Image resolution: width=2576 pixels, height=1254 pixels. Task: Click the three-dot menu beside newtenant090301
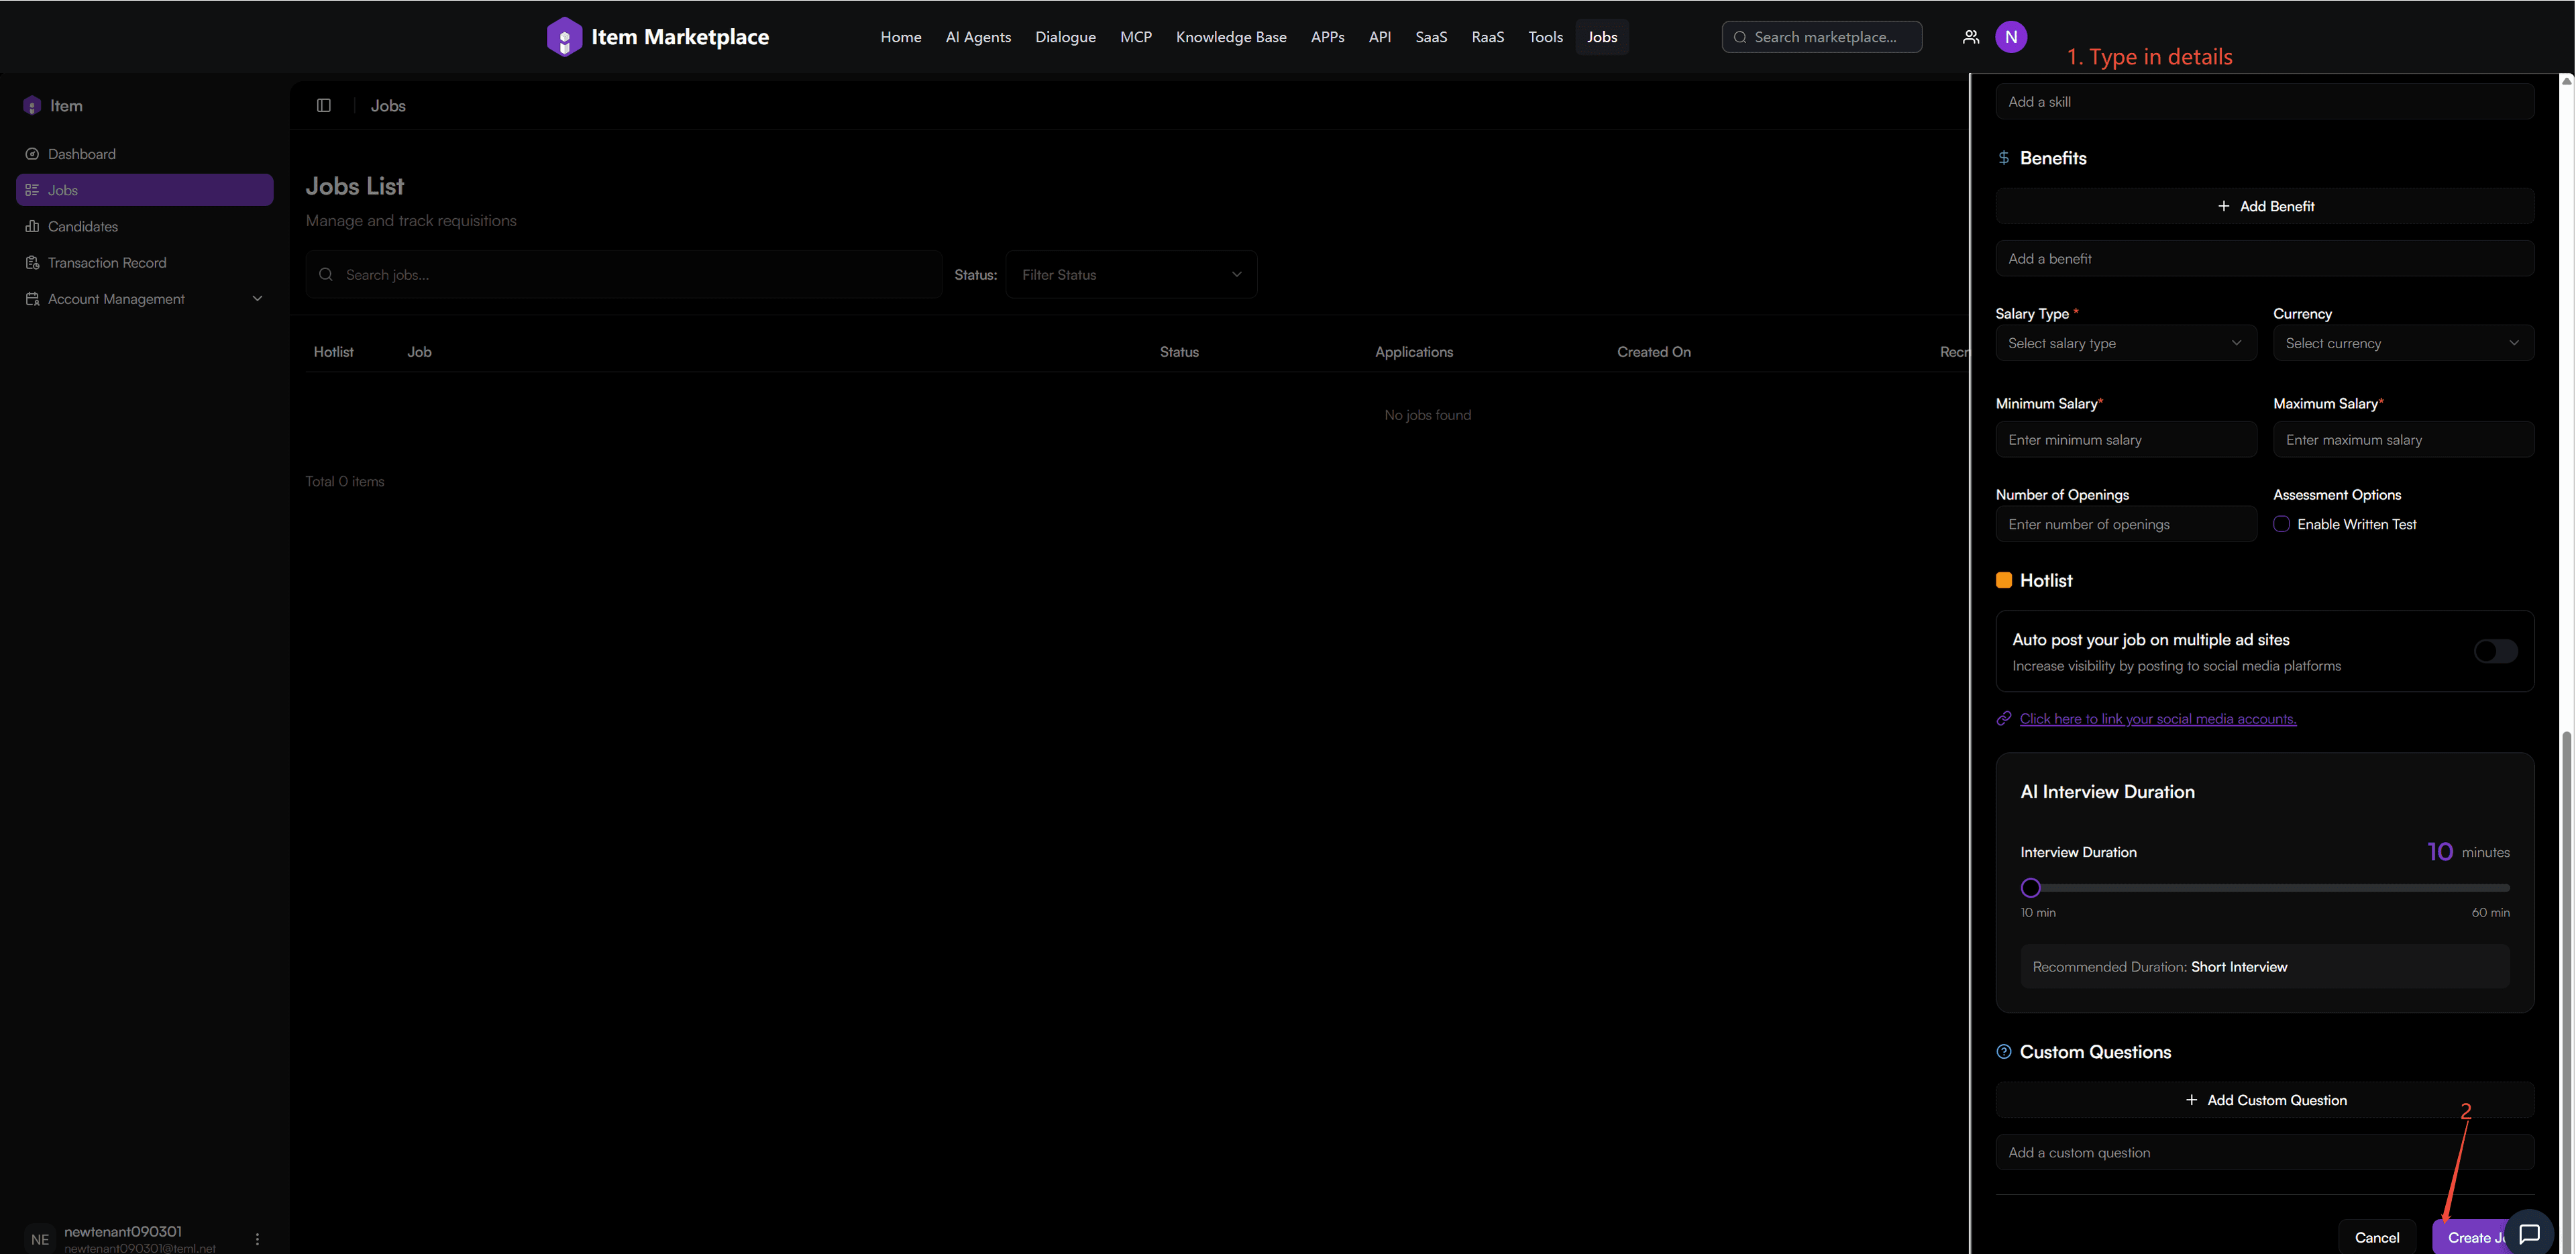[x=257, y=1239]
